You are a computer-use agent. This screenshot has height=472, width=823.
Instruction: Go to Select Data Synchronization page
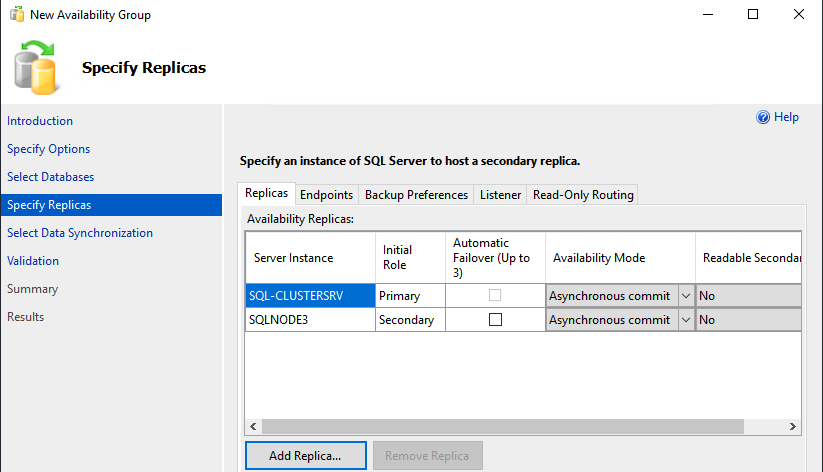pyautogui.click(x=80, y=233)
